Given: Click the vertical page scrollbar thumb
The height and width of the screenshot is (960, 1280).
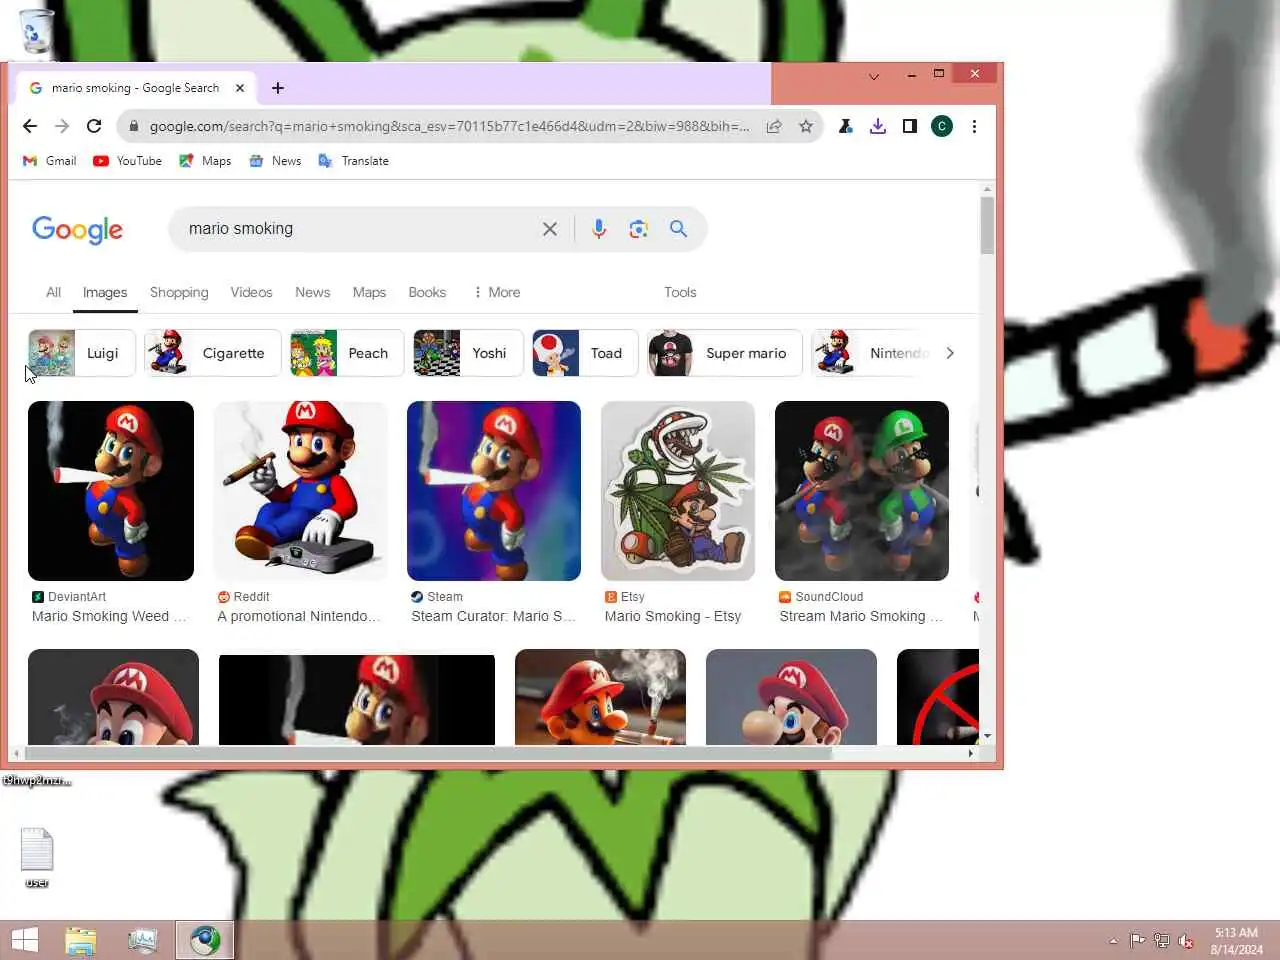Looking at the screenshot, I should point(987,225).
